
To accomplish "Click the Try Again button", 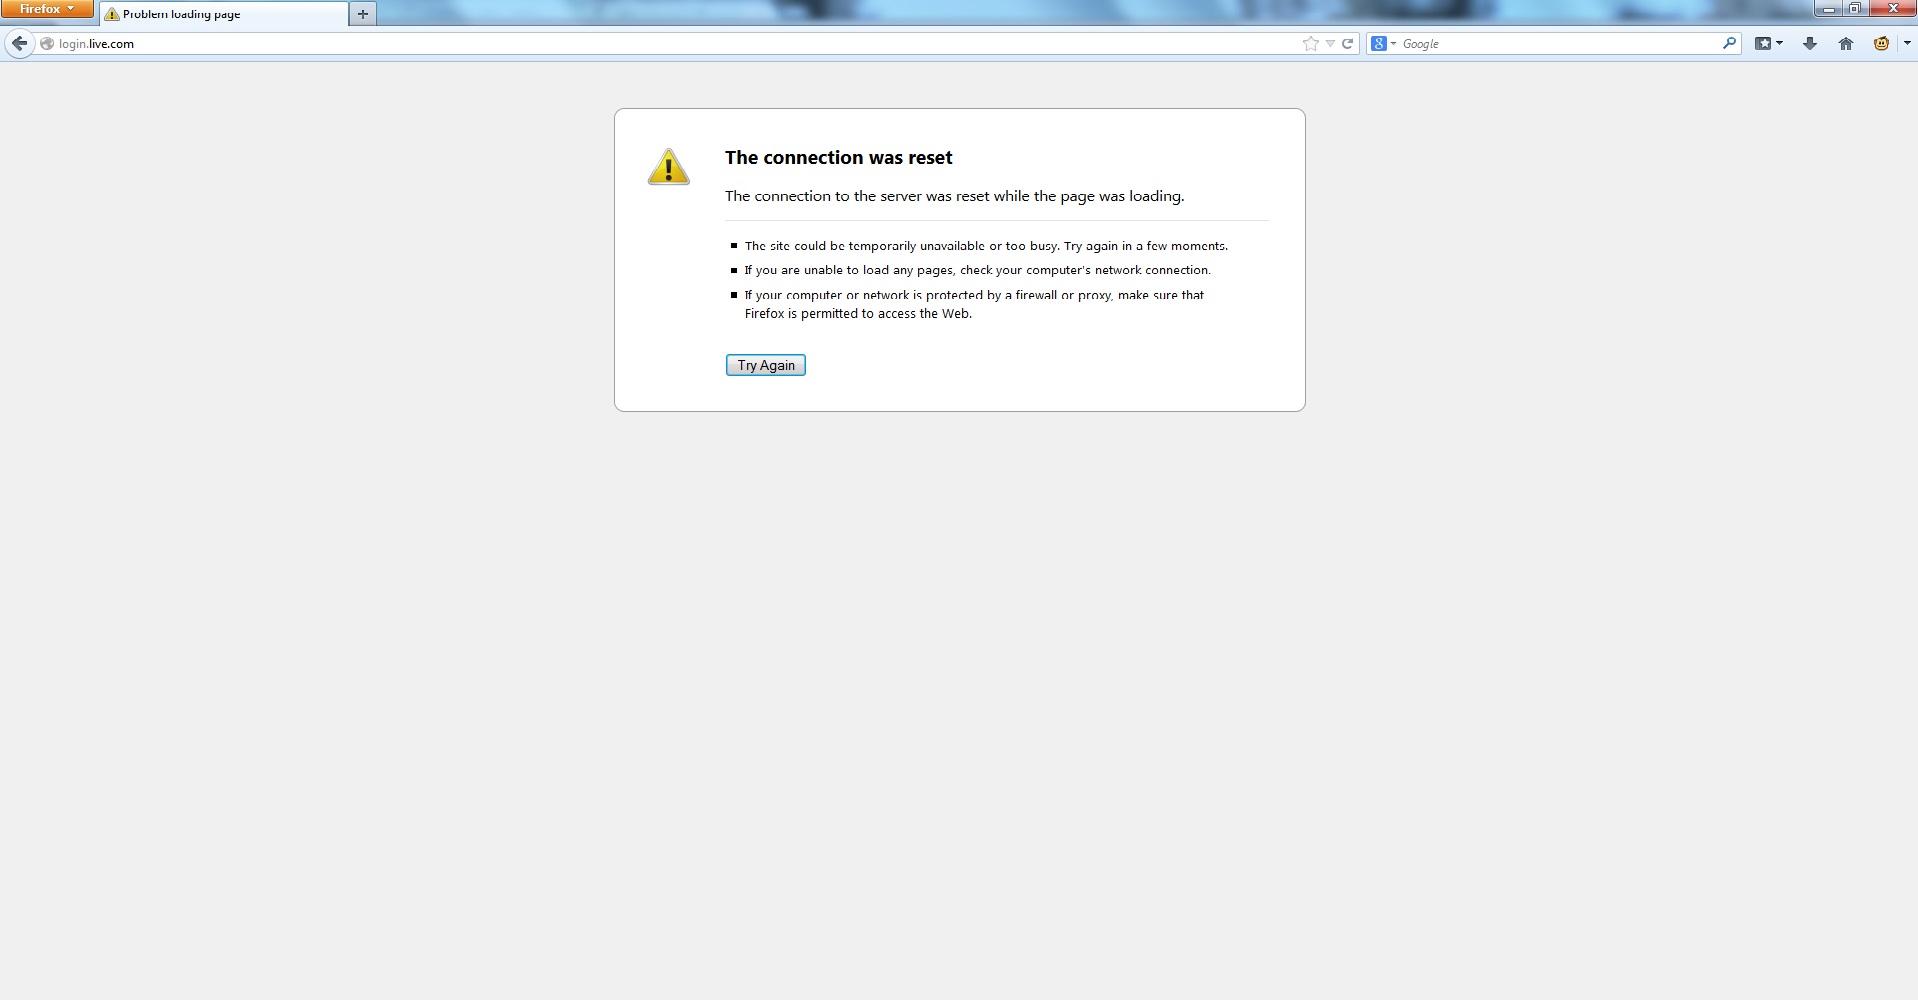I will click(766, 365).
